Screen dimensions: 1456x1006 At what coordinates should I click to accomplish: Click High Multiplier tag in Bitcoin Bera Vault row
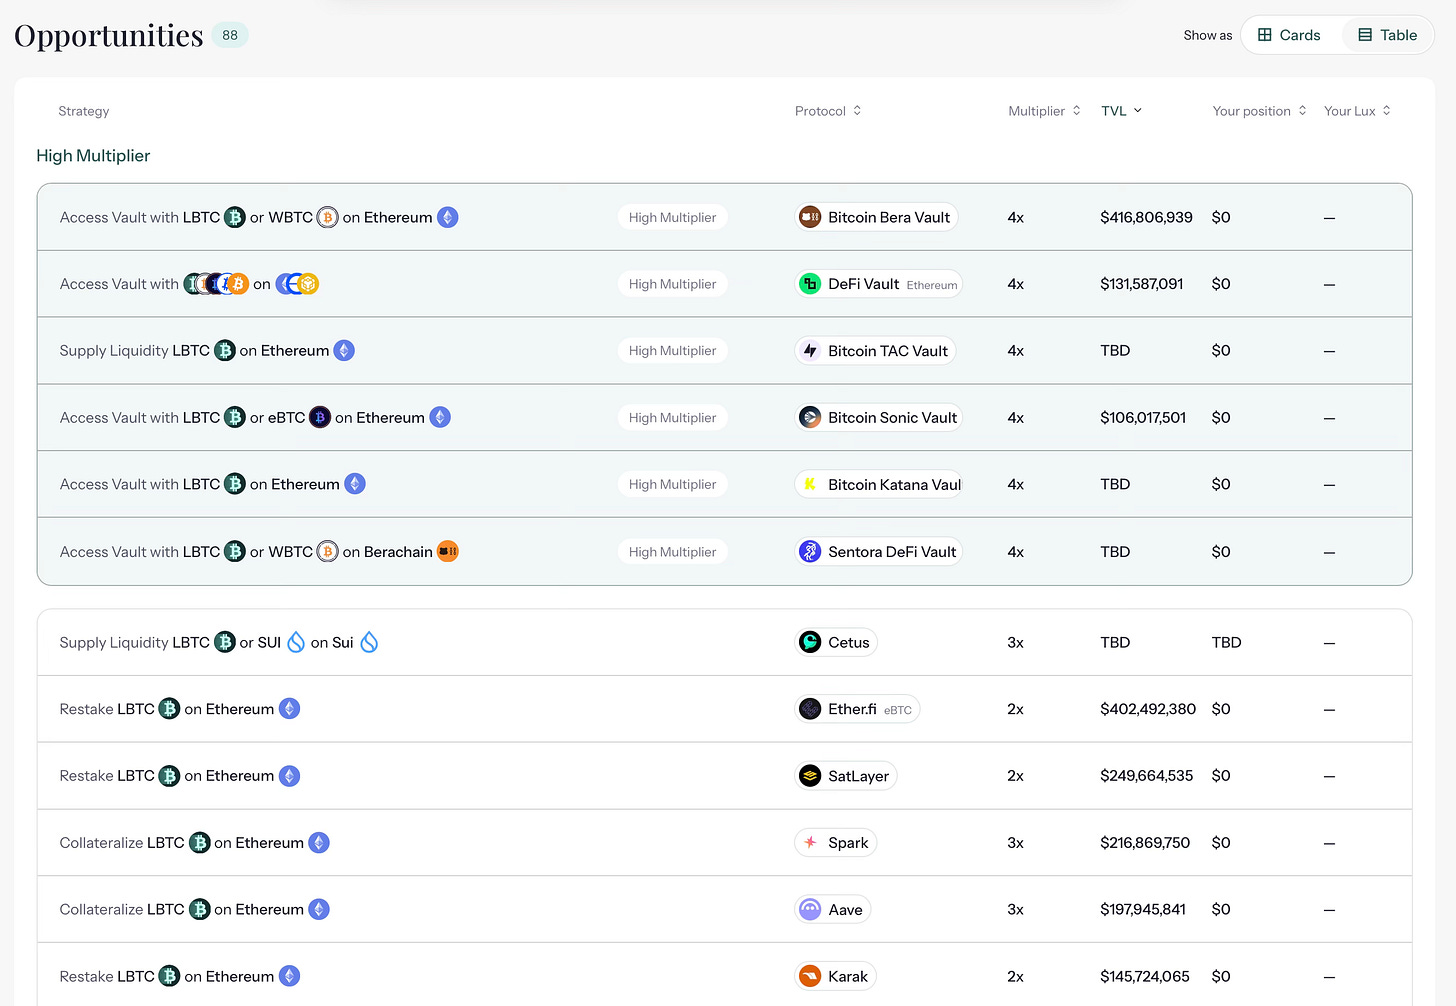coord(672,217)
